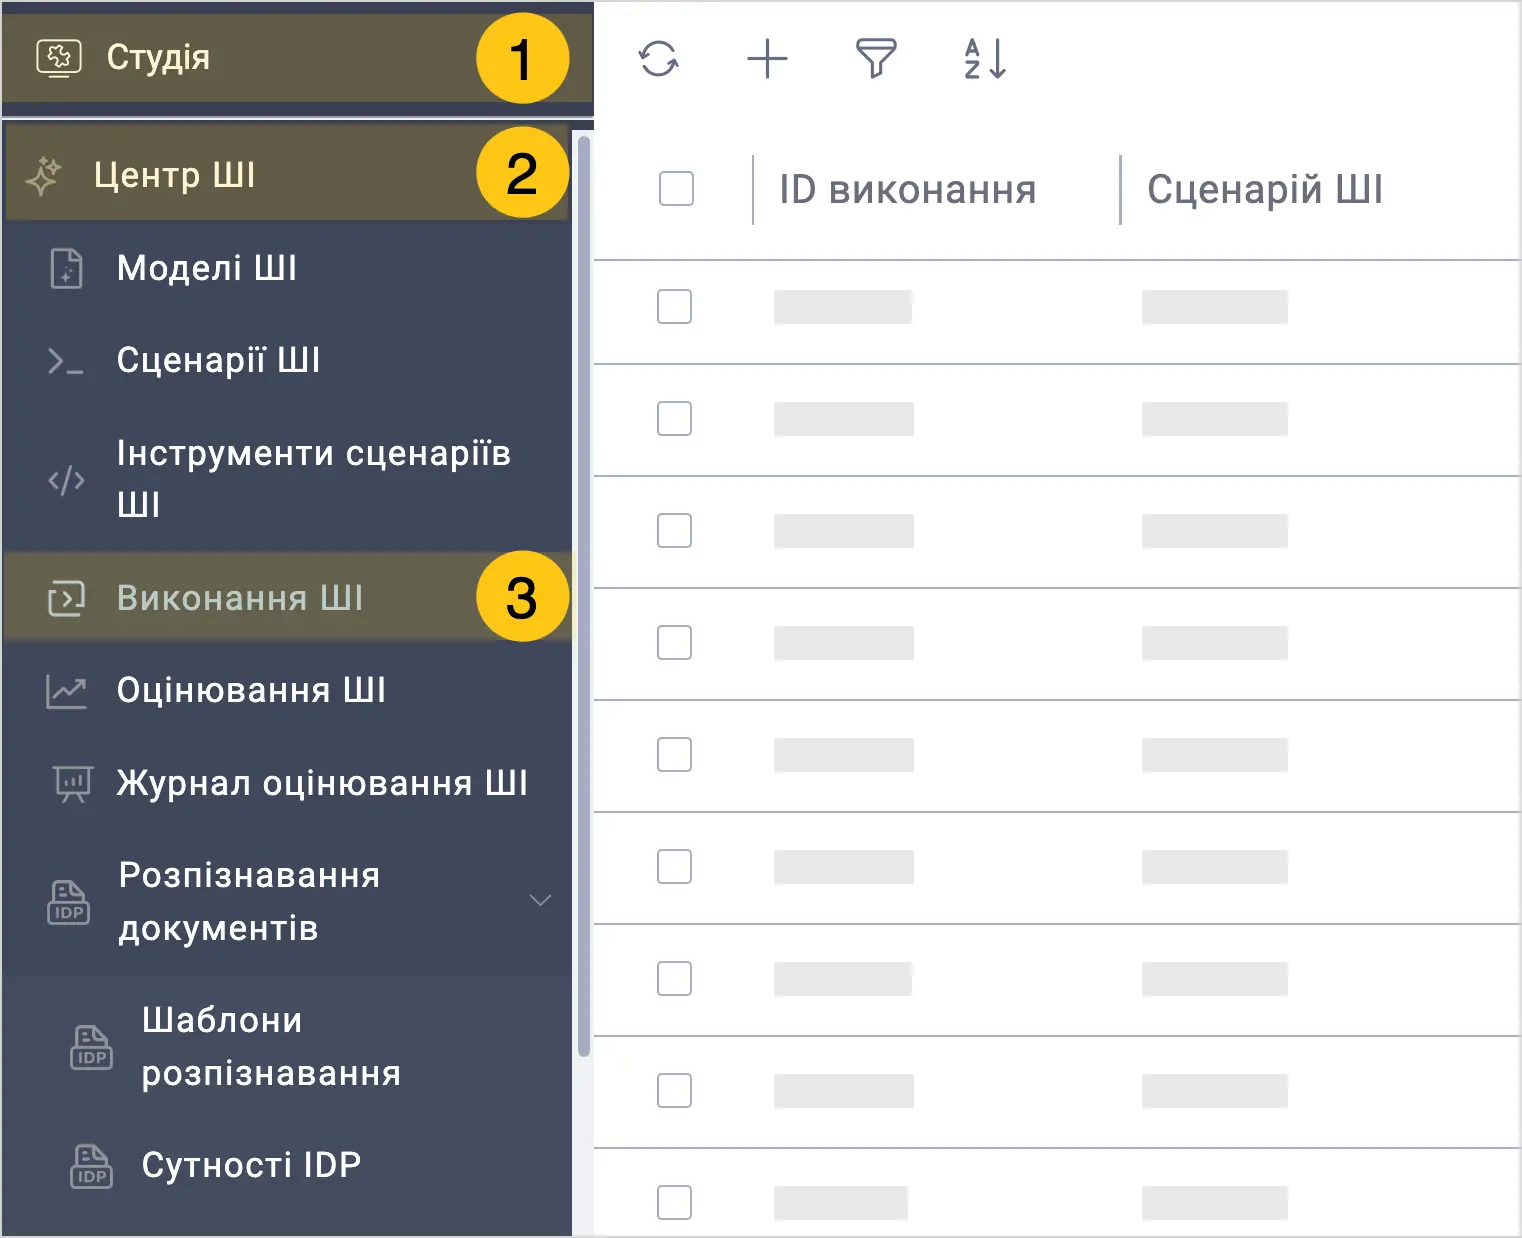Toggle the select-all checkbox in table header

coord(676,188)
